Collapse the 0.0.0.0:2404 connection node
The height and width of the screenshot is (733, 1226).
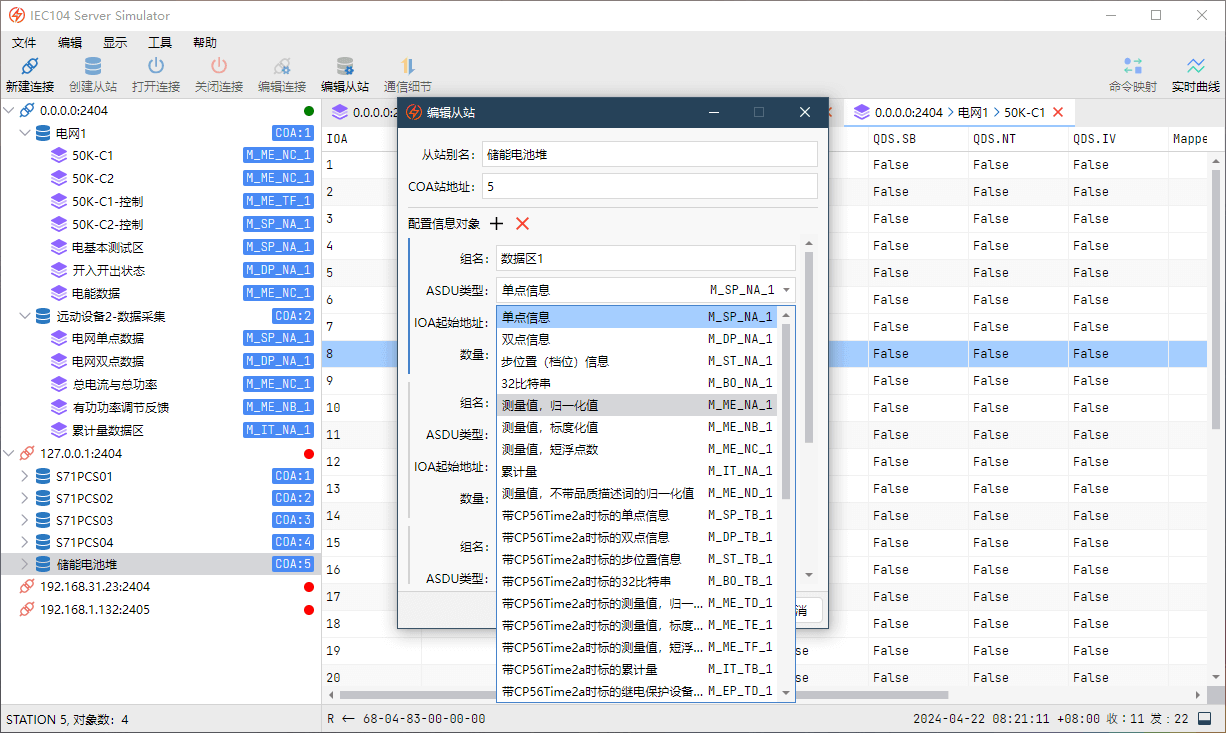coord(10,111)
